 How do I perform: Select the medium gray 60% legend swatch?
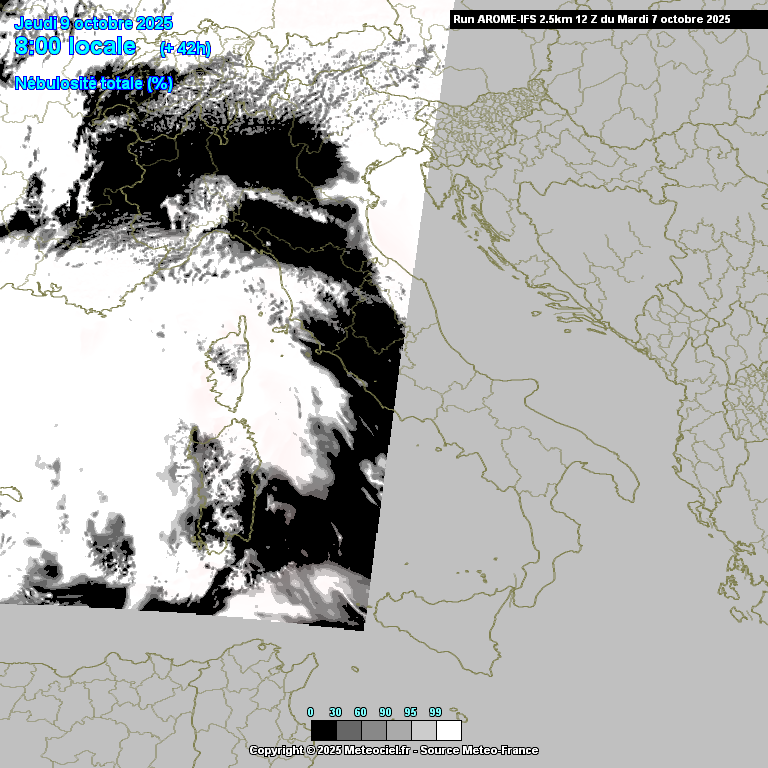pos(373,730)
